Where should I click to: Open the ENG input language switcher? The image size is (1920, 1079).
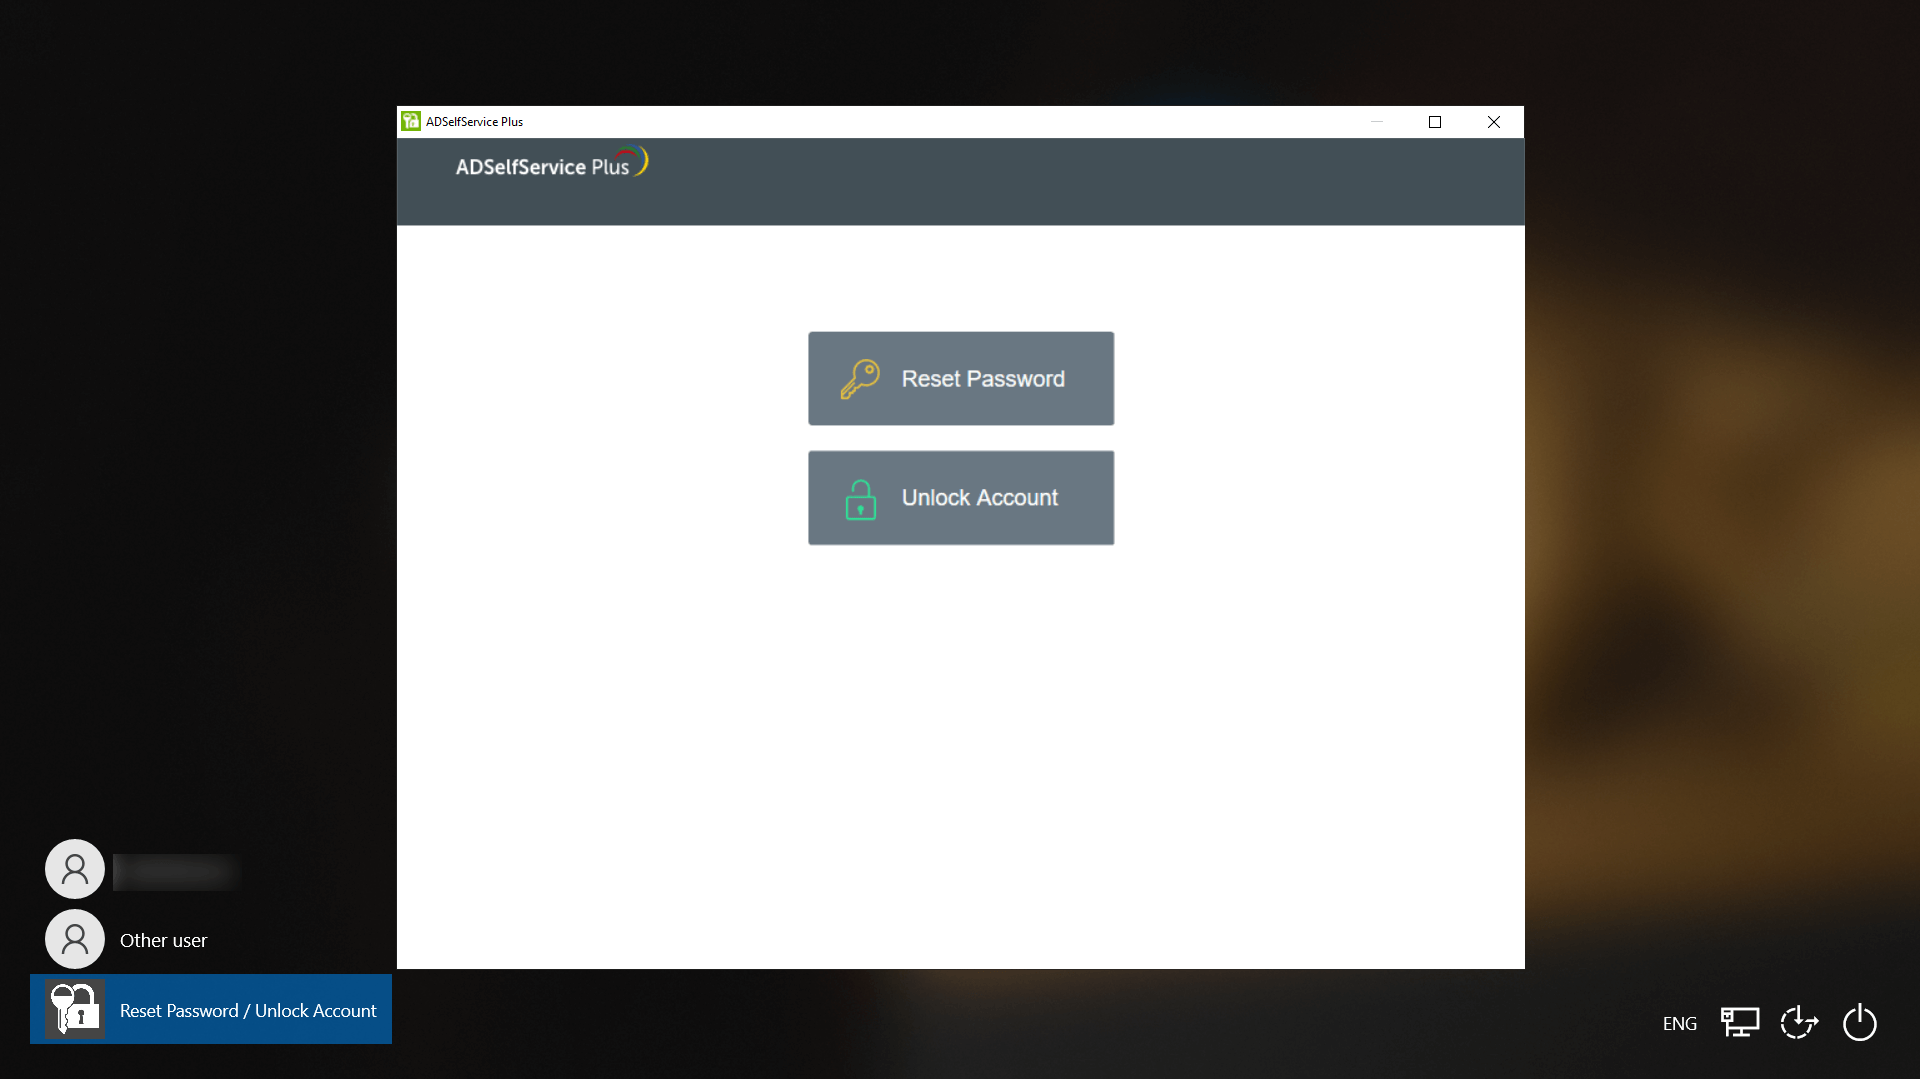(x=1679, y=1023)
